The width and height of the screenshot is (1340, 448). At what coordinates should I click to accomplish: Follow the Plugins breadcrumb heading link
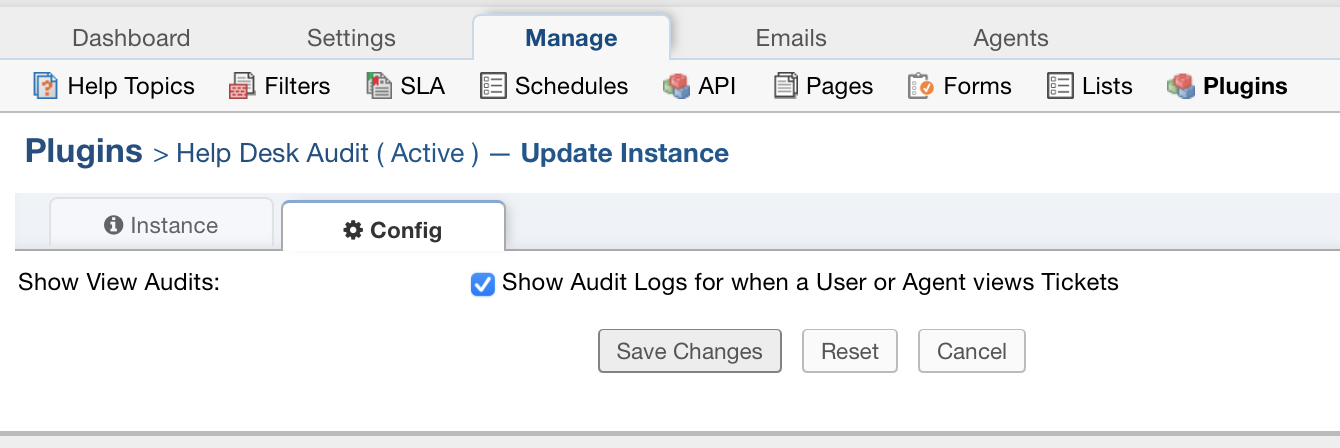pos(84,152)
